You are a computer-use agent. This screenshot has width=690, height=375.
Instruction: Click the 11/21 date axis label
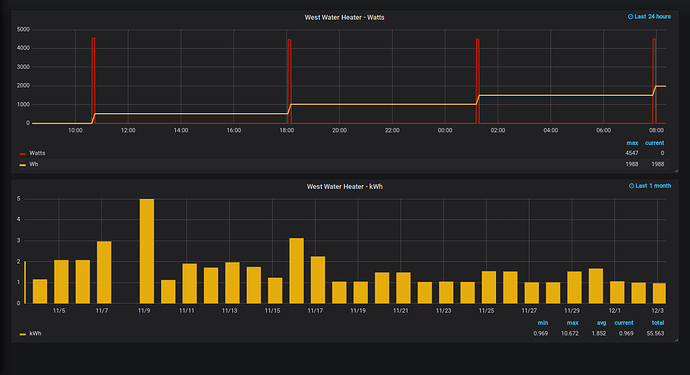(400, 311)
